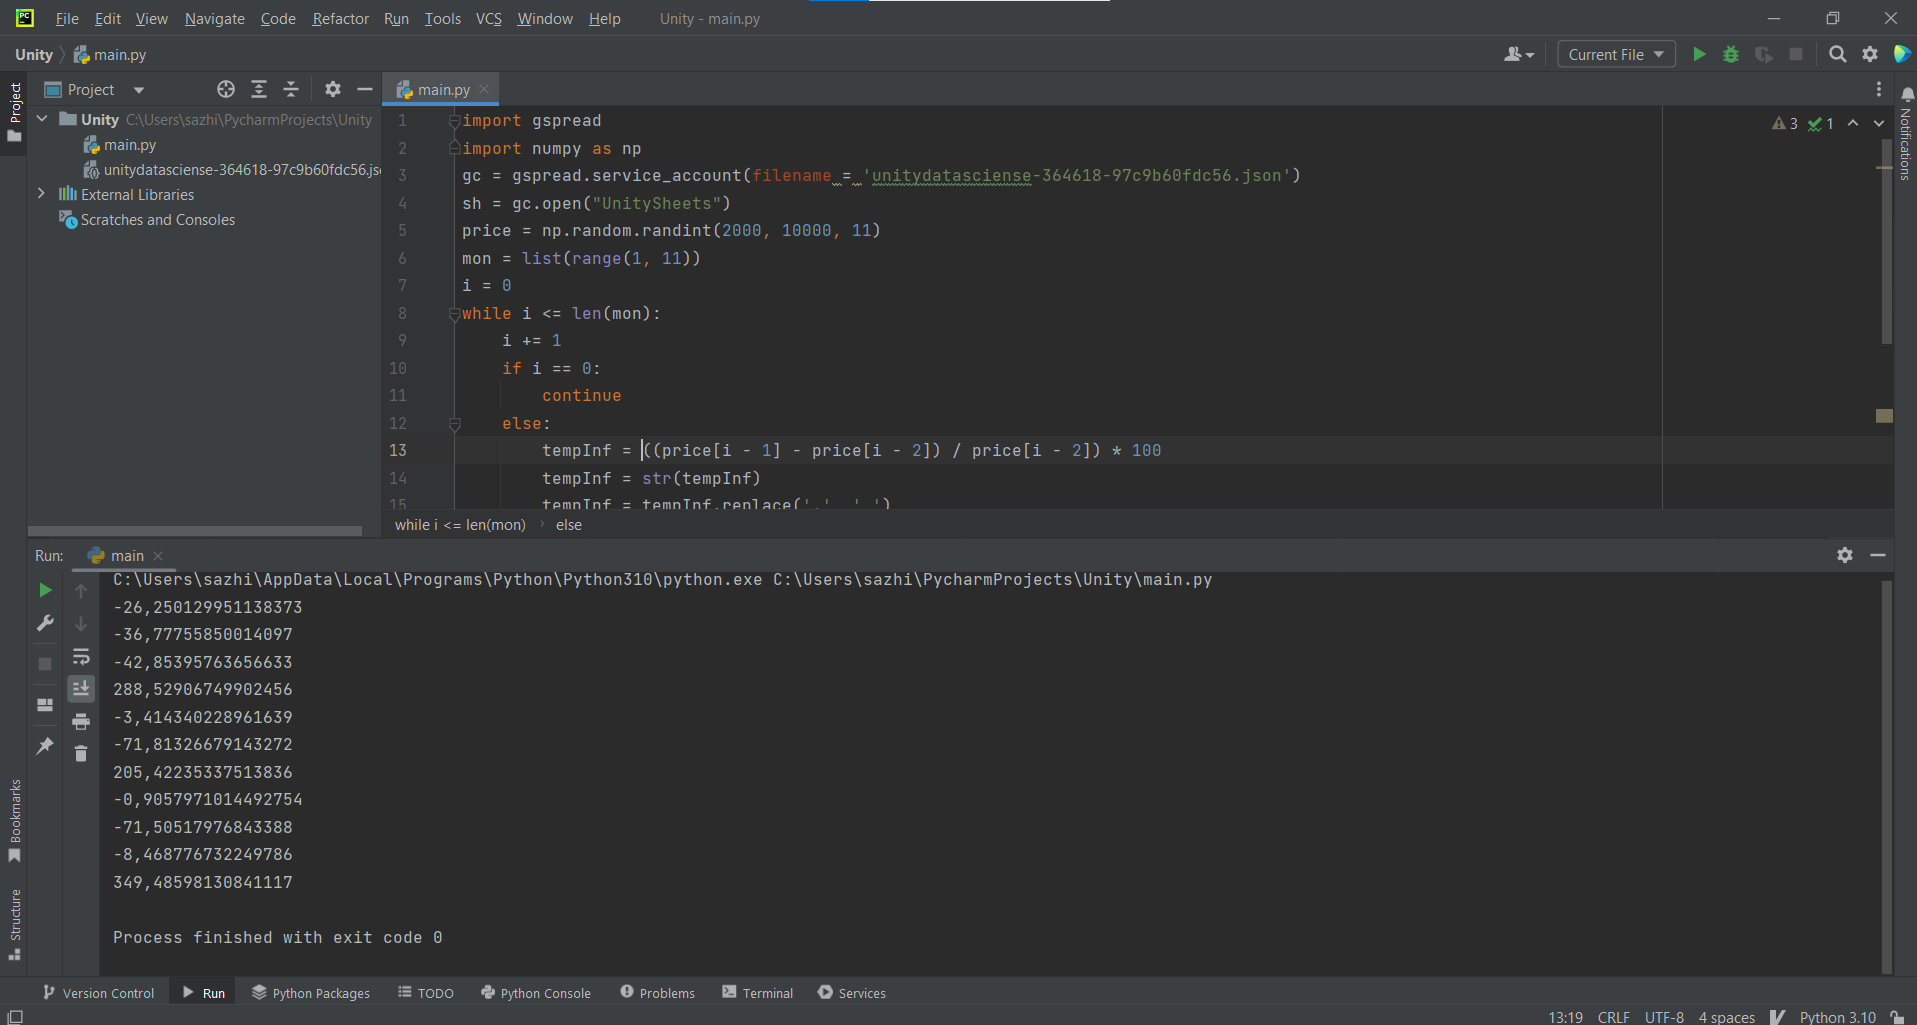Open the Navigate menu

coord(214,18)
